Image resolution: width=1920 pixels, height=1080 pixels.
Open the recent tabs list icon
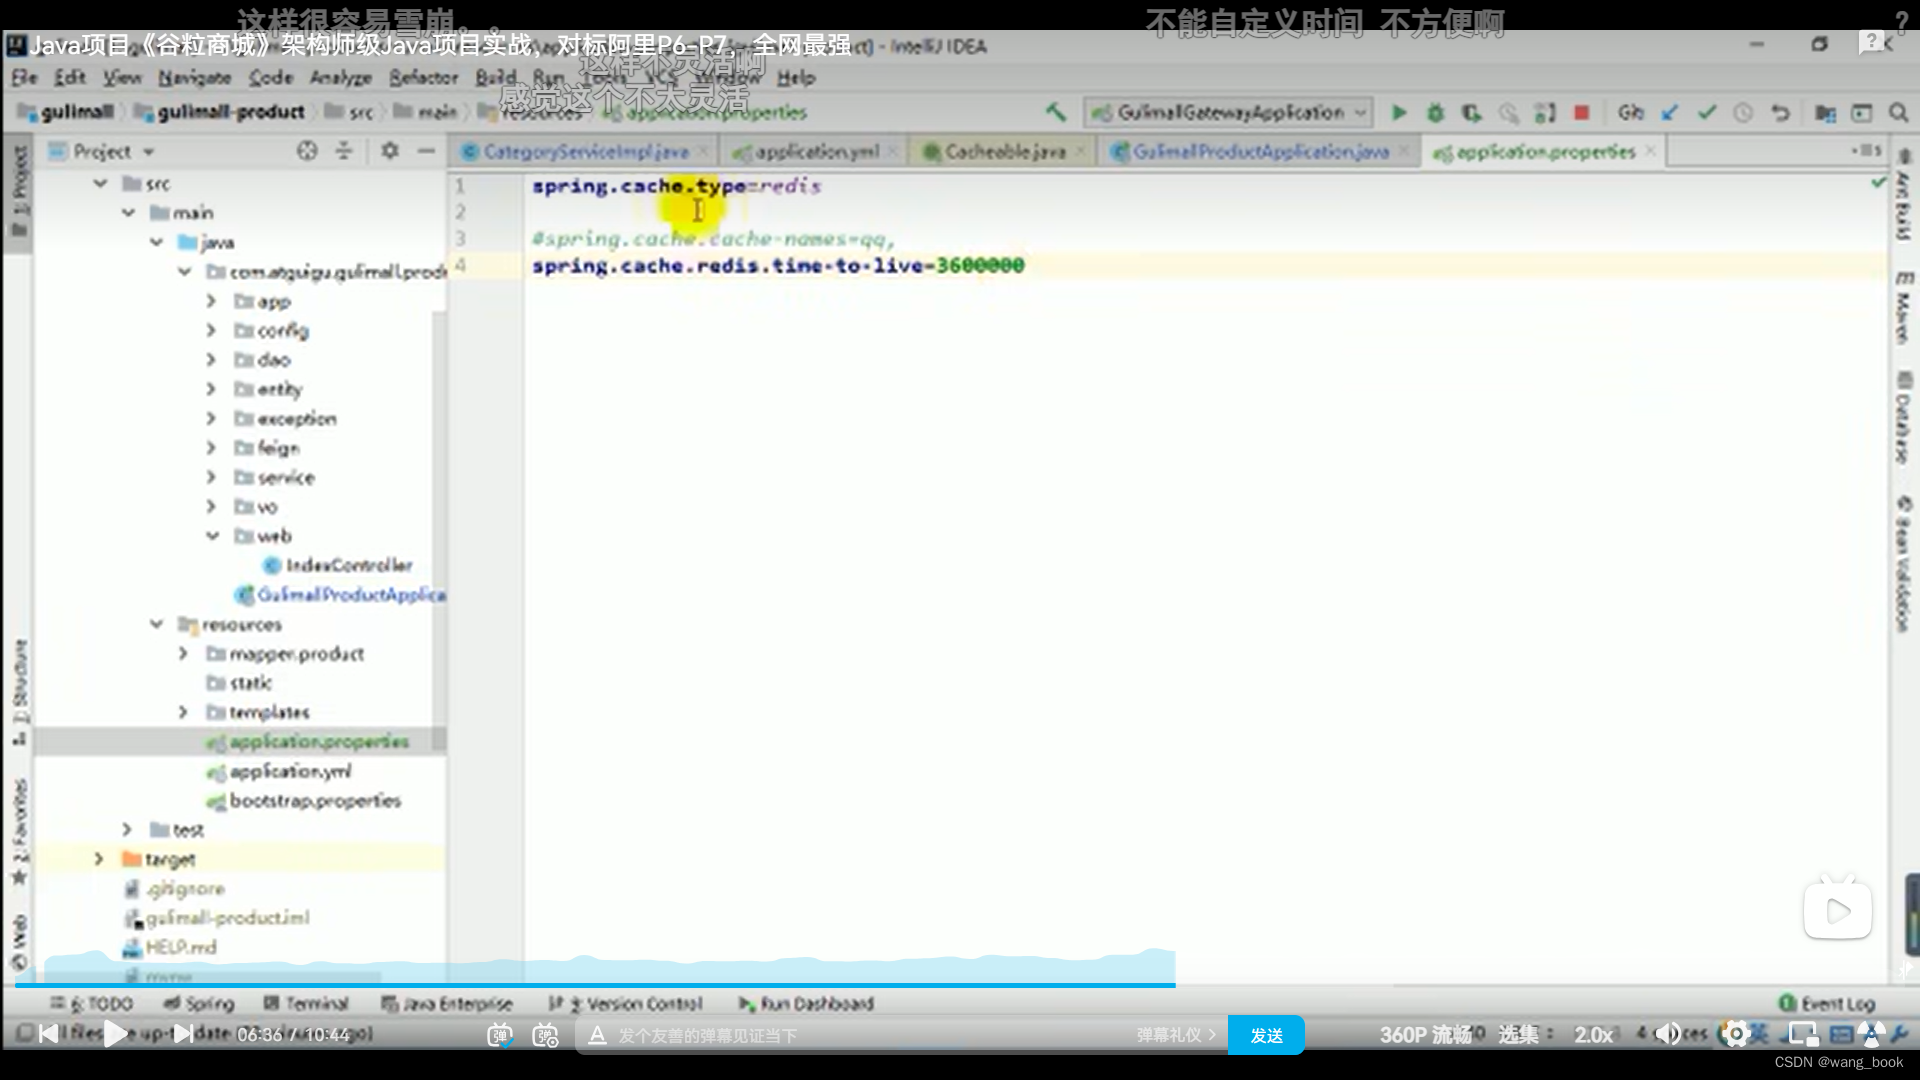tap(1866, 151)
